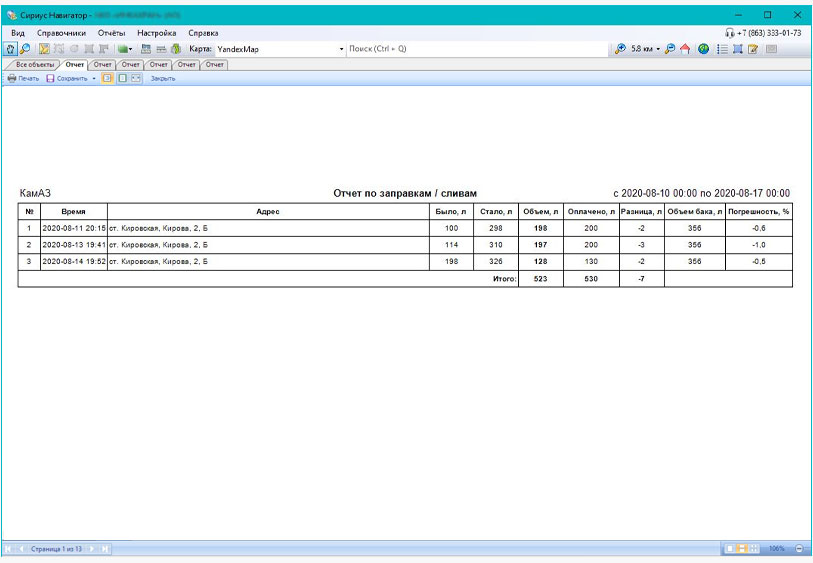Switch to the Все объекты tab
This screenshot has height=563, width=813.
coord(35,64)
